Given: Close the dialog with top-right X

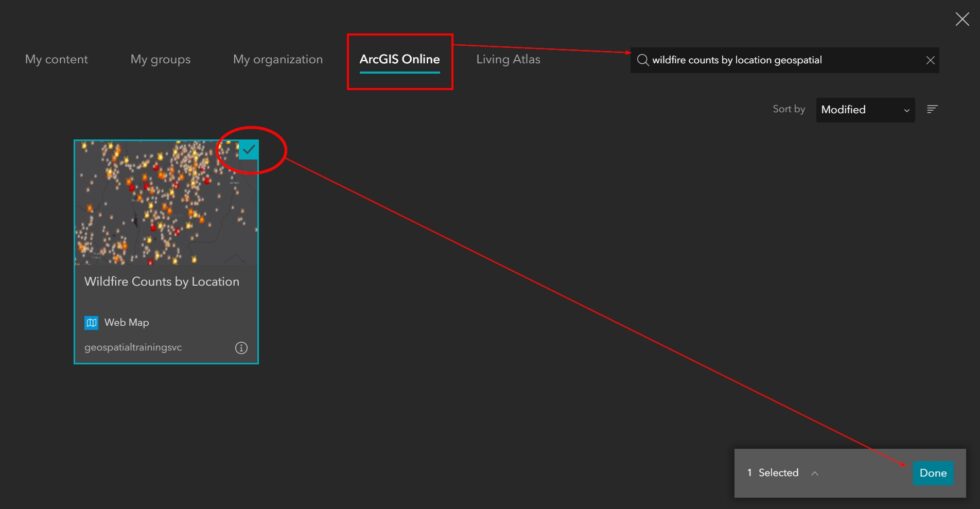Looking at the screenshot, I should coord(962,19).
